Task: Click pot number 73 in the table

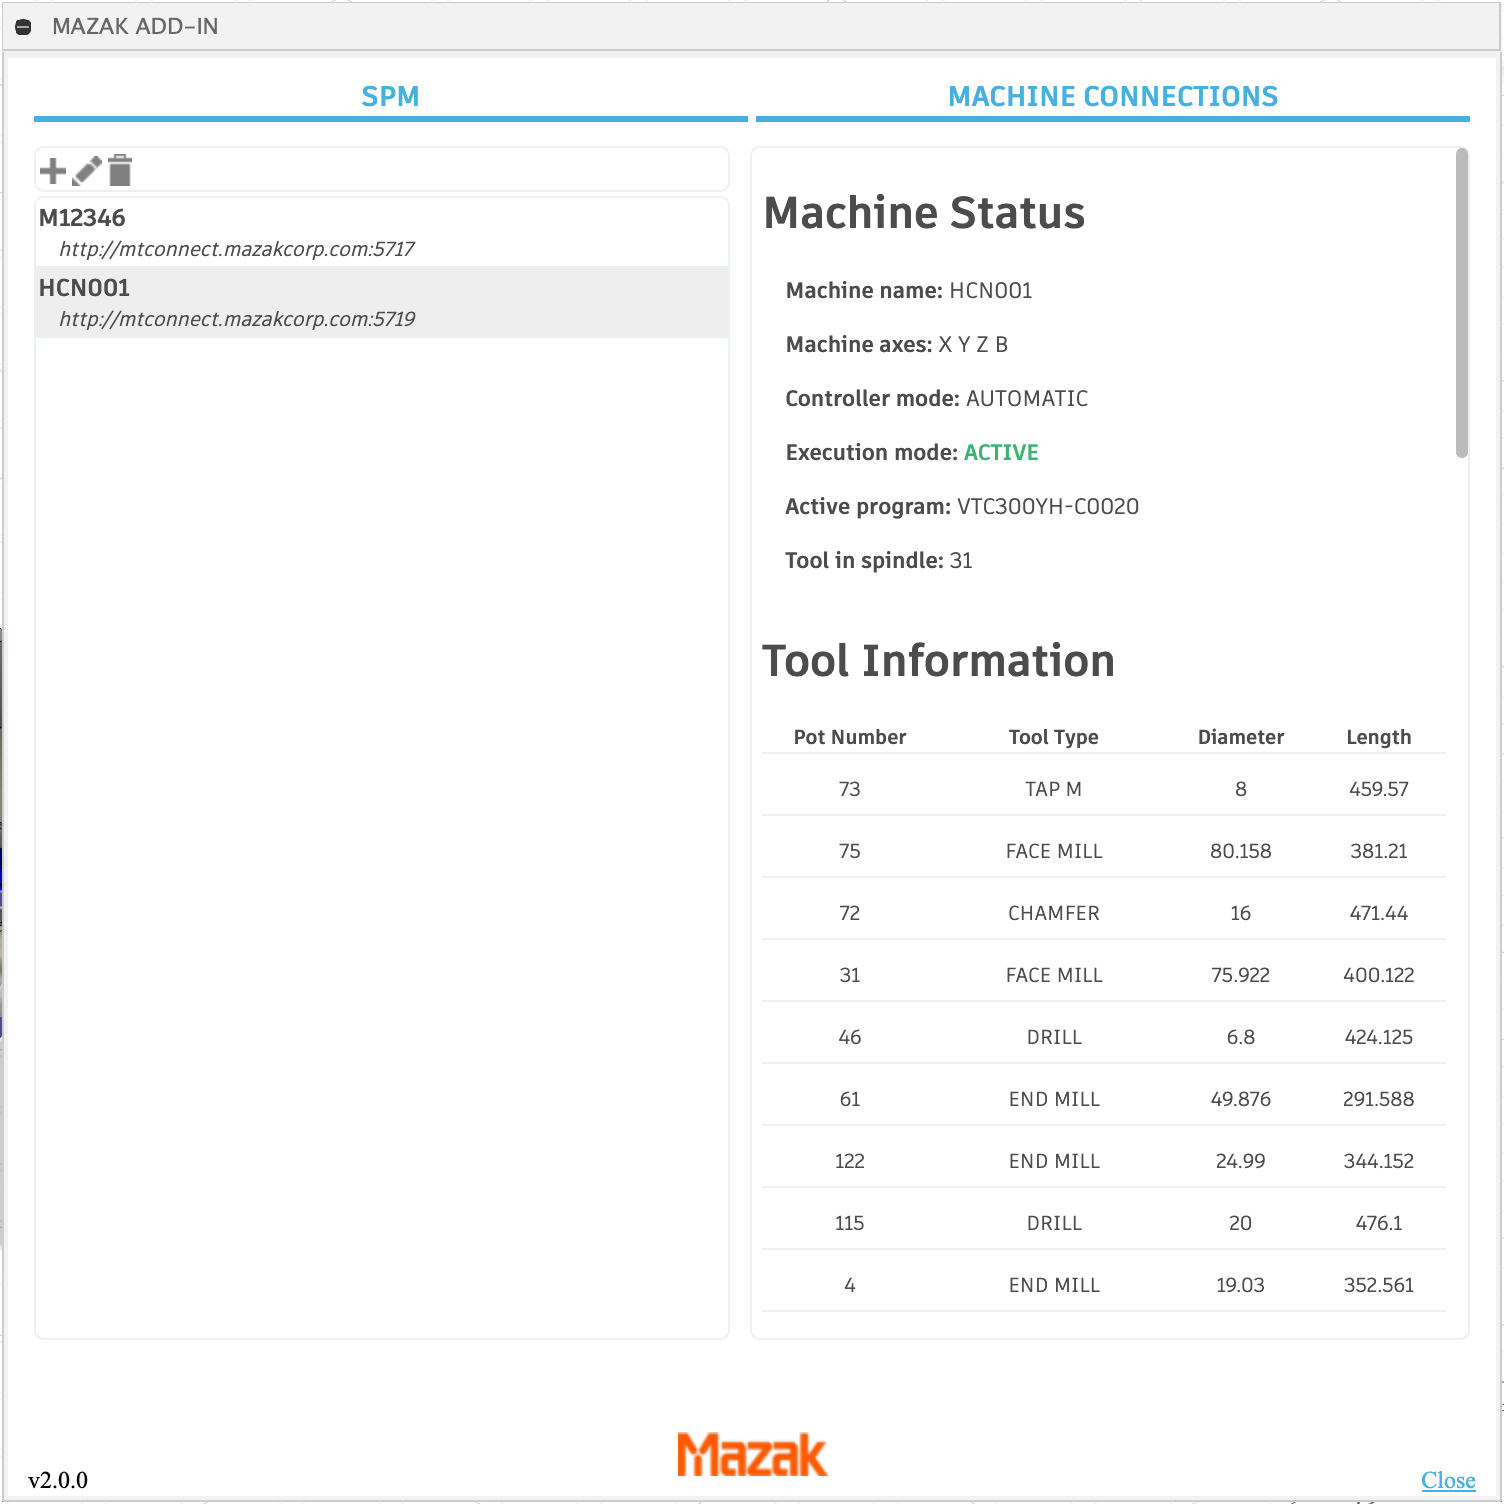Action: coord(850,789)
